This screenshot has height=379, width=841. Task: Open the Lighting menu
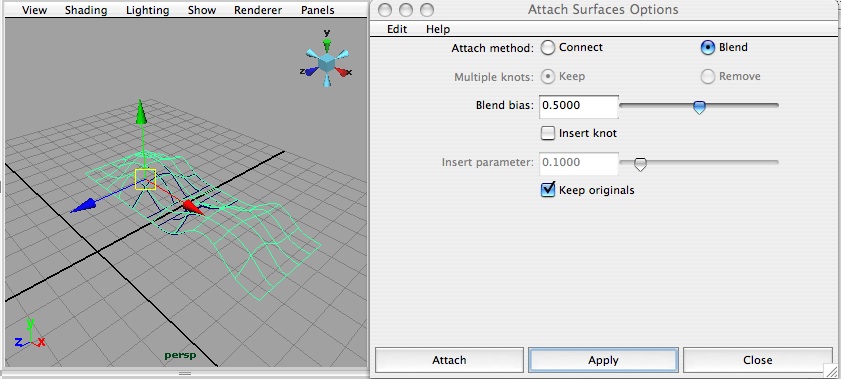pyautogui.click(x=147, y=10)
